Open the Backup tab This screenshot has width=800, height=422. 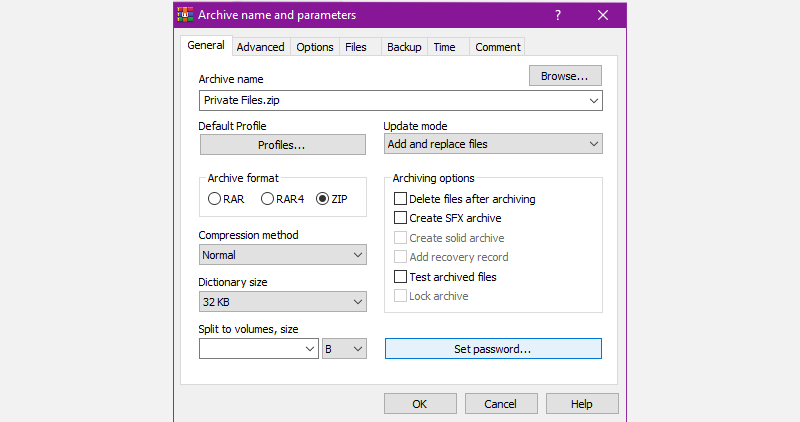[404, 47]
